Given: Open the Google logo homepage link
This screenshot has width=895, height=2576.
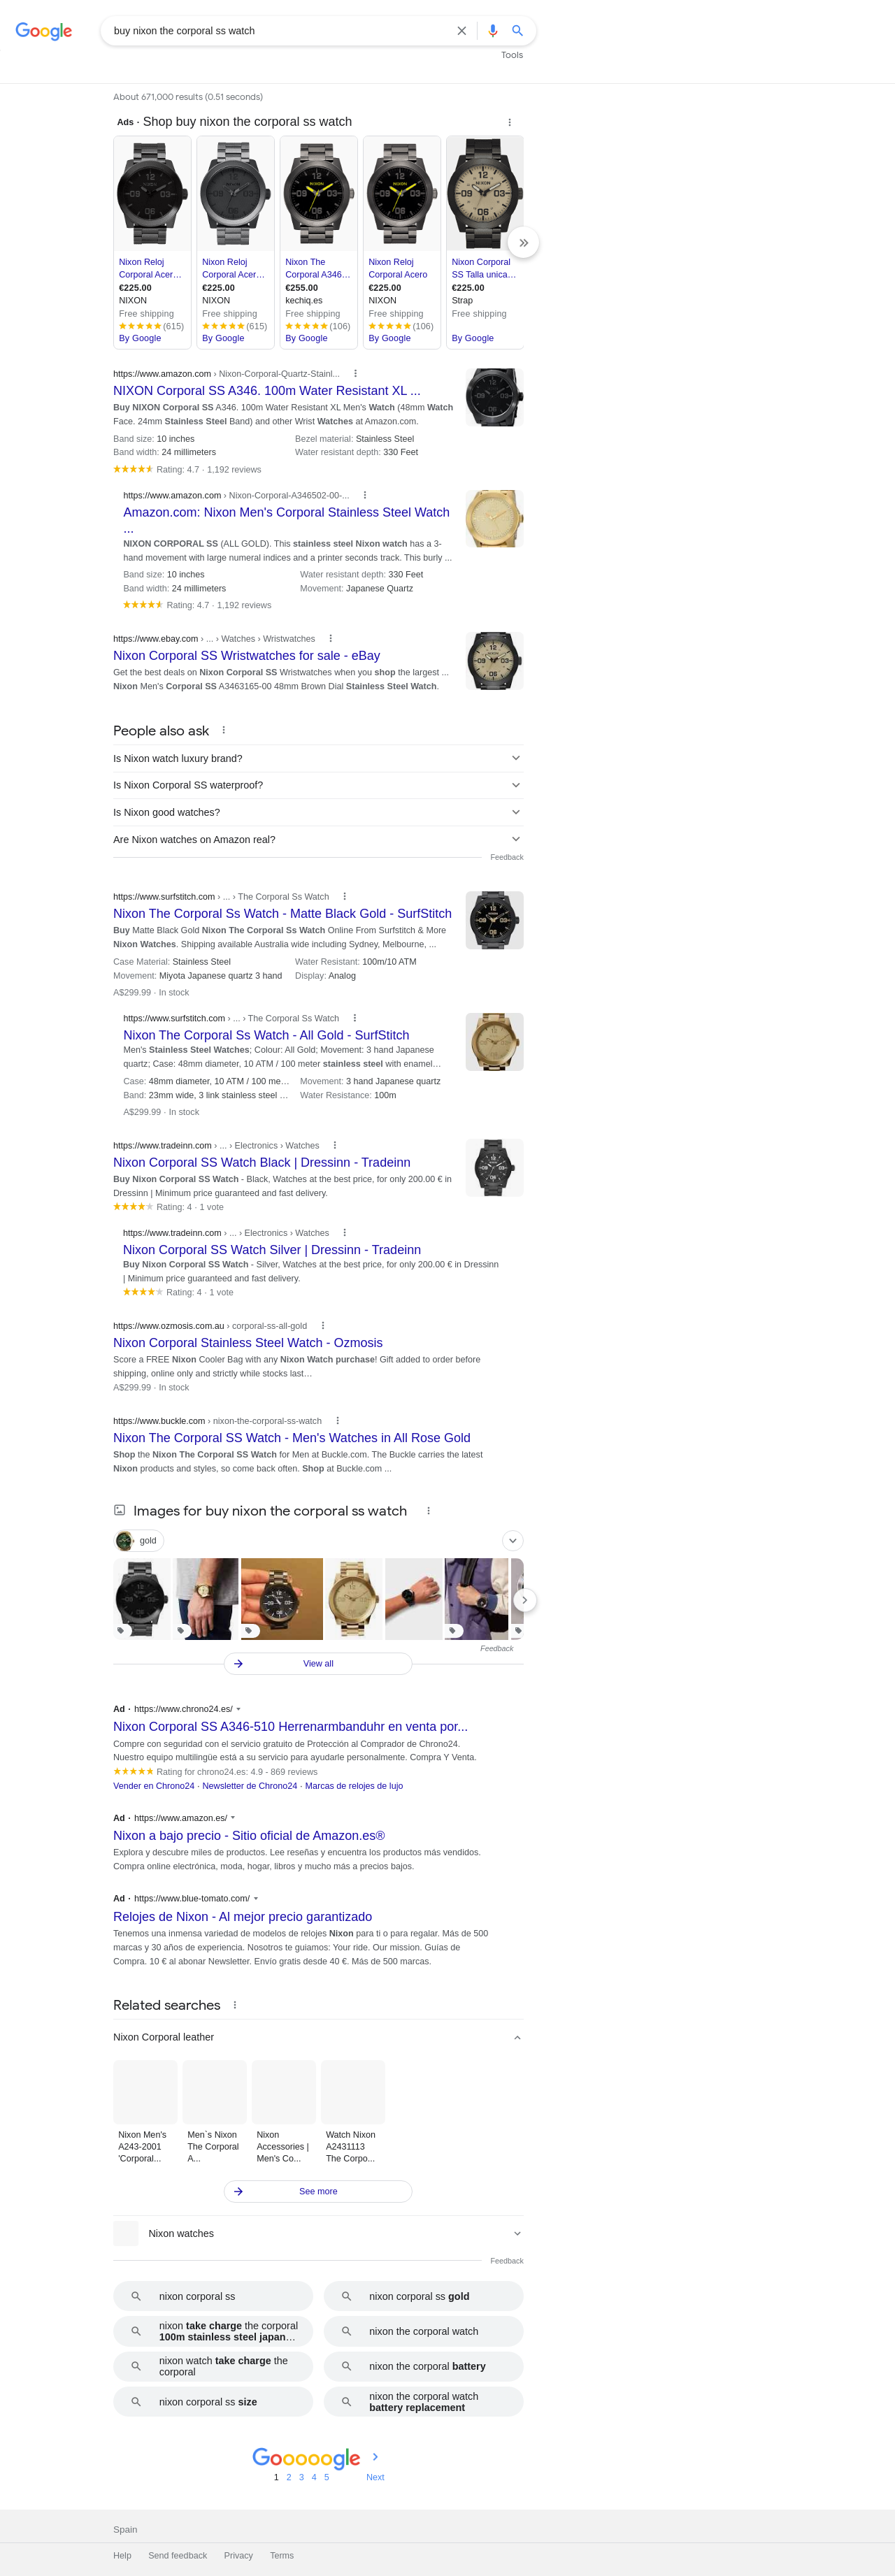Looking at the screenshot, I should 44,31.
